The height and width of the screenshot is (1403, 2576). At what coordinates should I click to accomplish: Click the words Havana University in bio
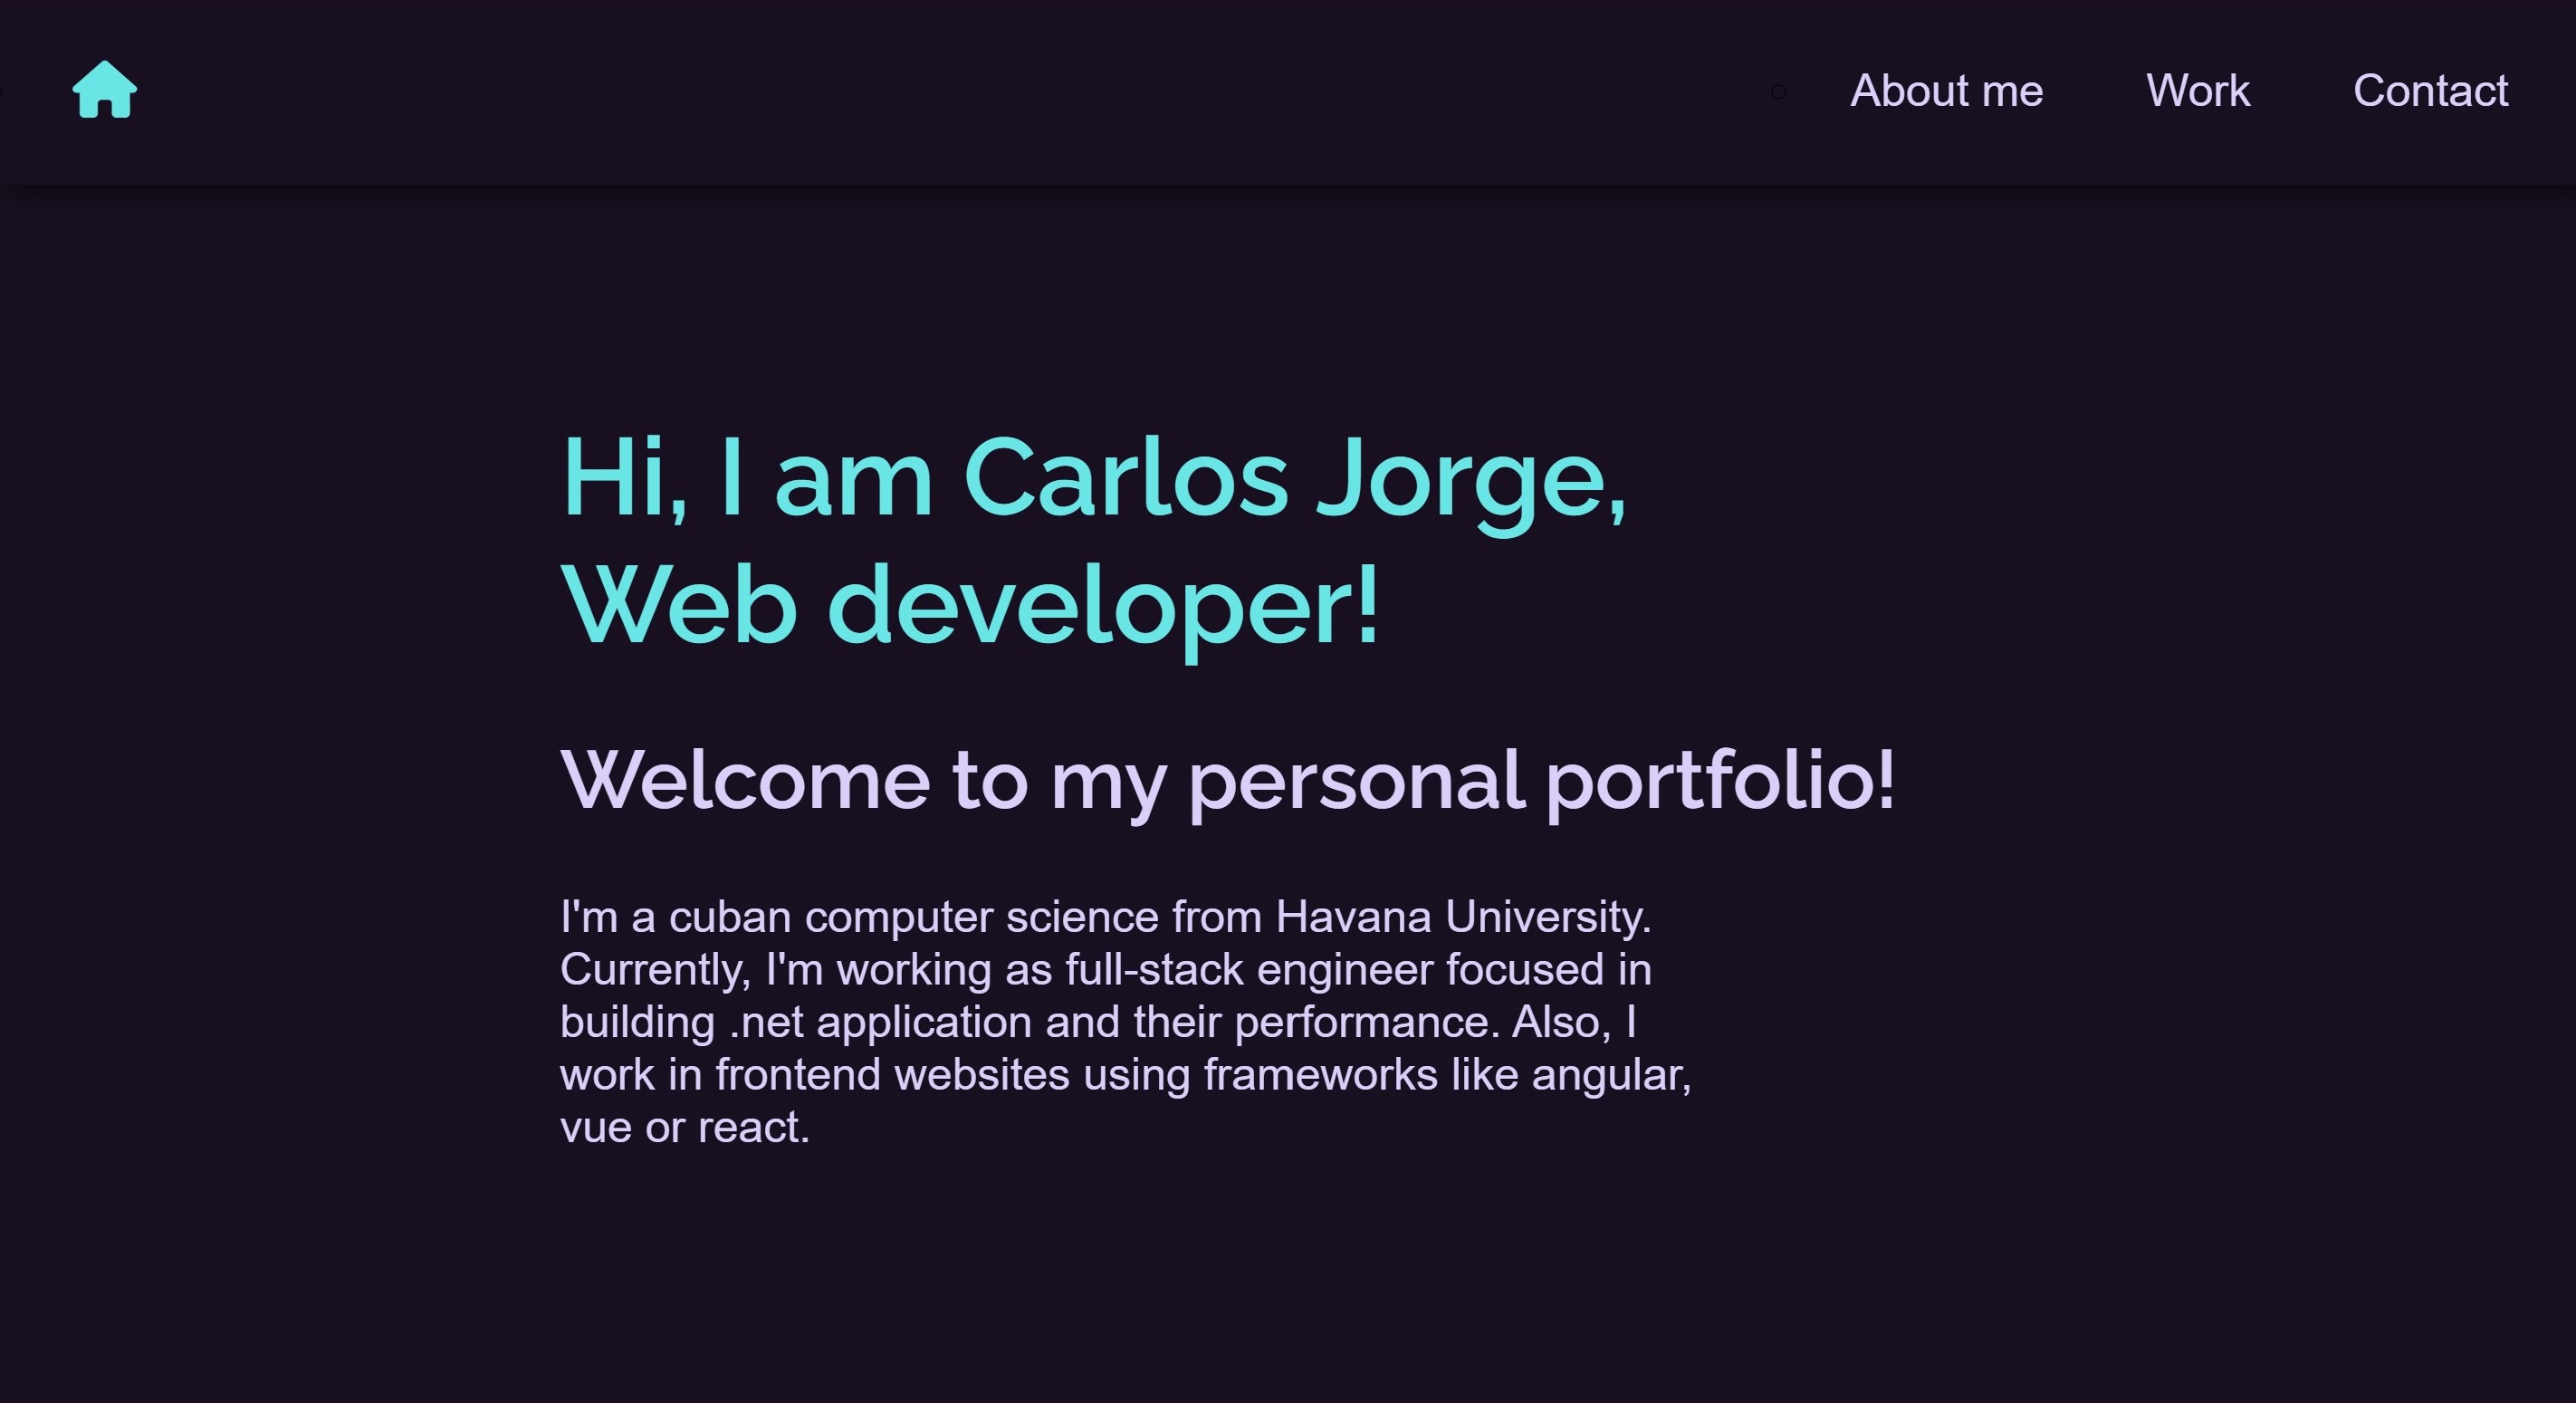click(1462, 917)
